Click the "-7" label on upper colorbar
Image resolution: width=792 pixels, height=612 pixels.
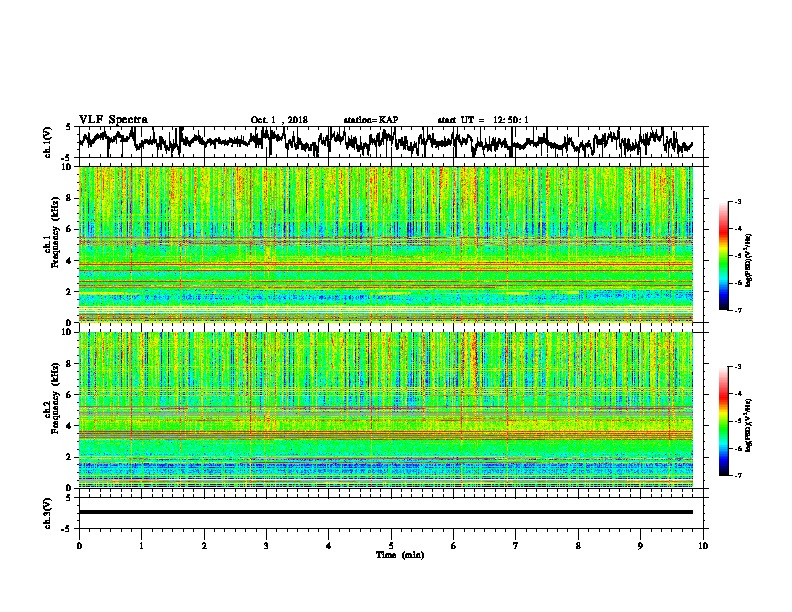pos(737,310)
